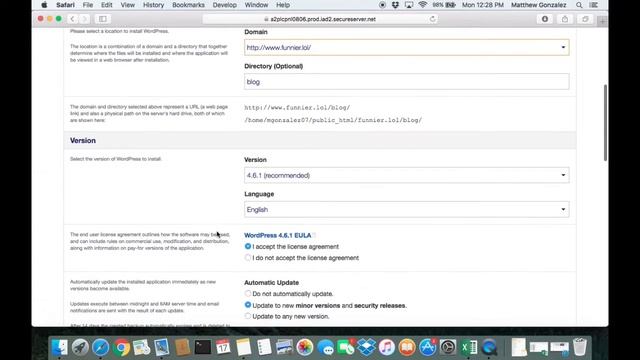Open App Store from the Dock
Screen dimensions: 640x360
click(428, 347)
